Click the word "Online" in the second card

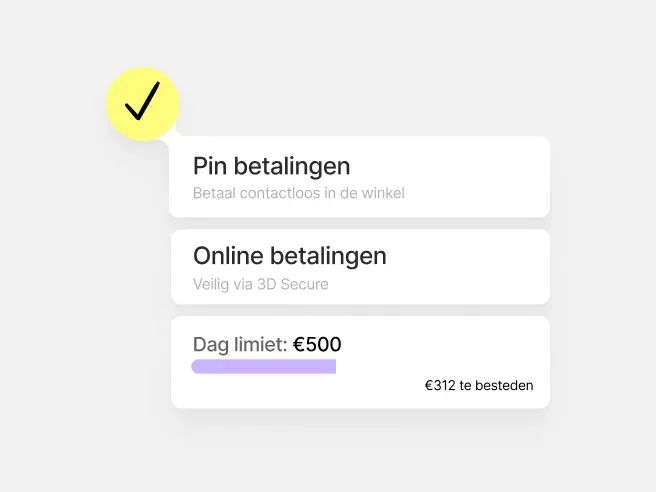point(228,256)
